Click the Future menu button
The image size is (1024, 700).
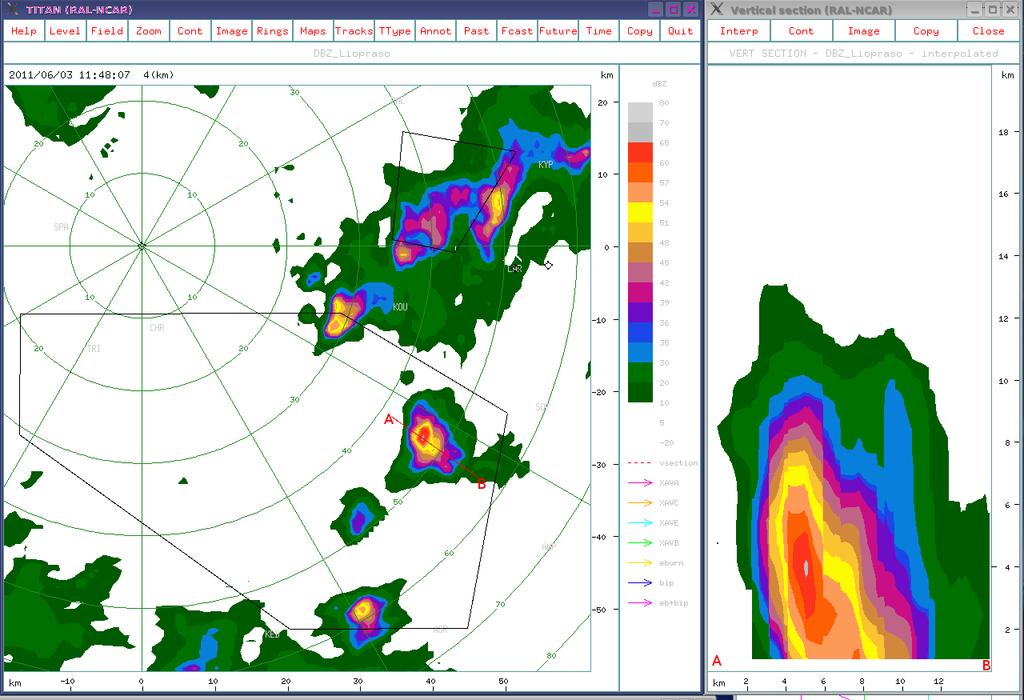pos(558,31)
